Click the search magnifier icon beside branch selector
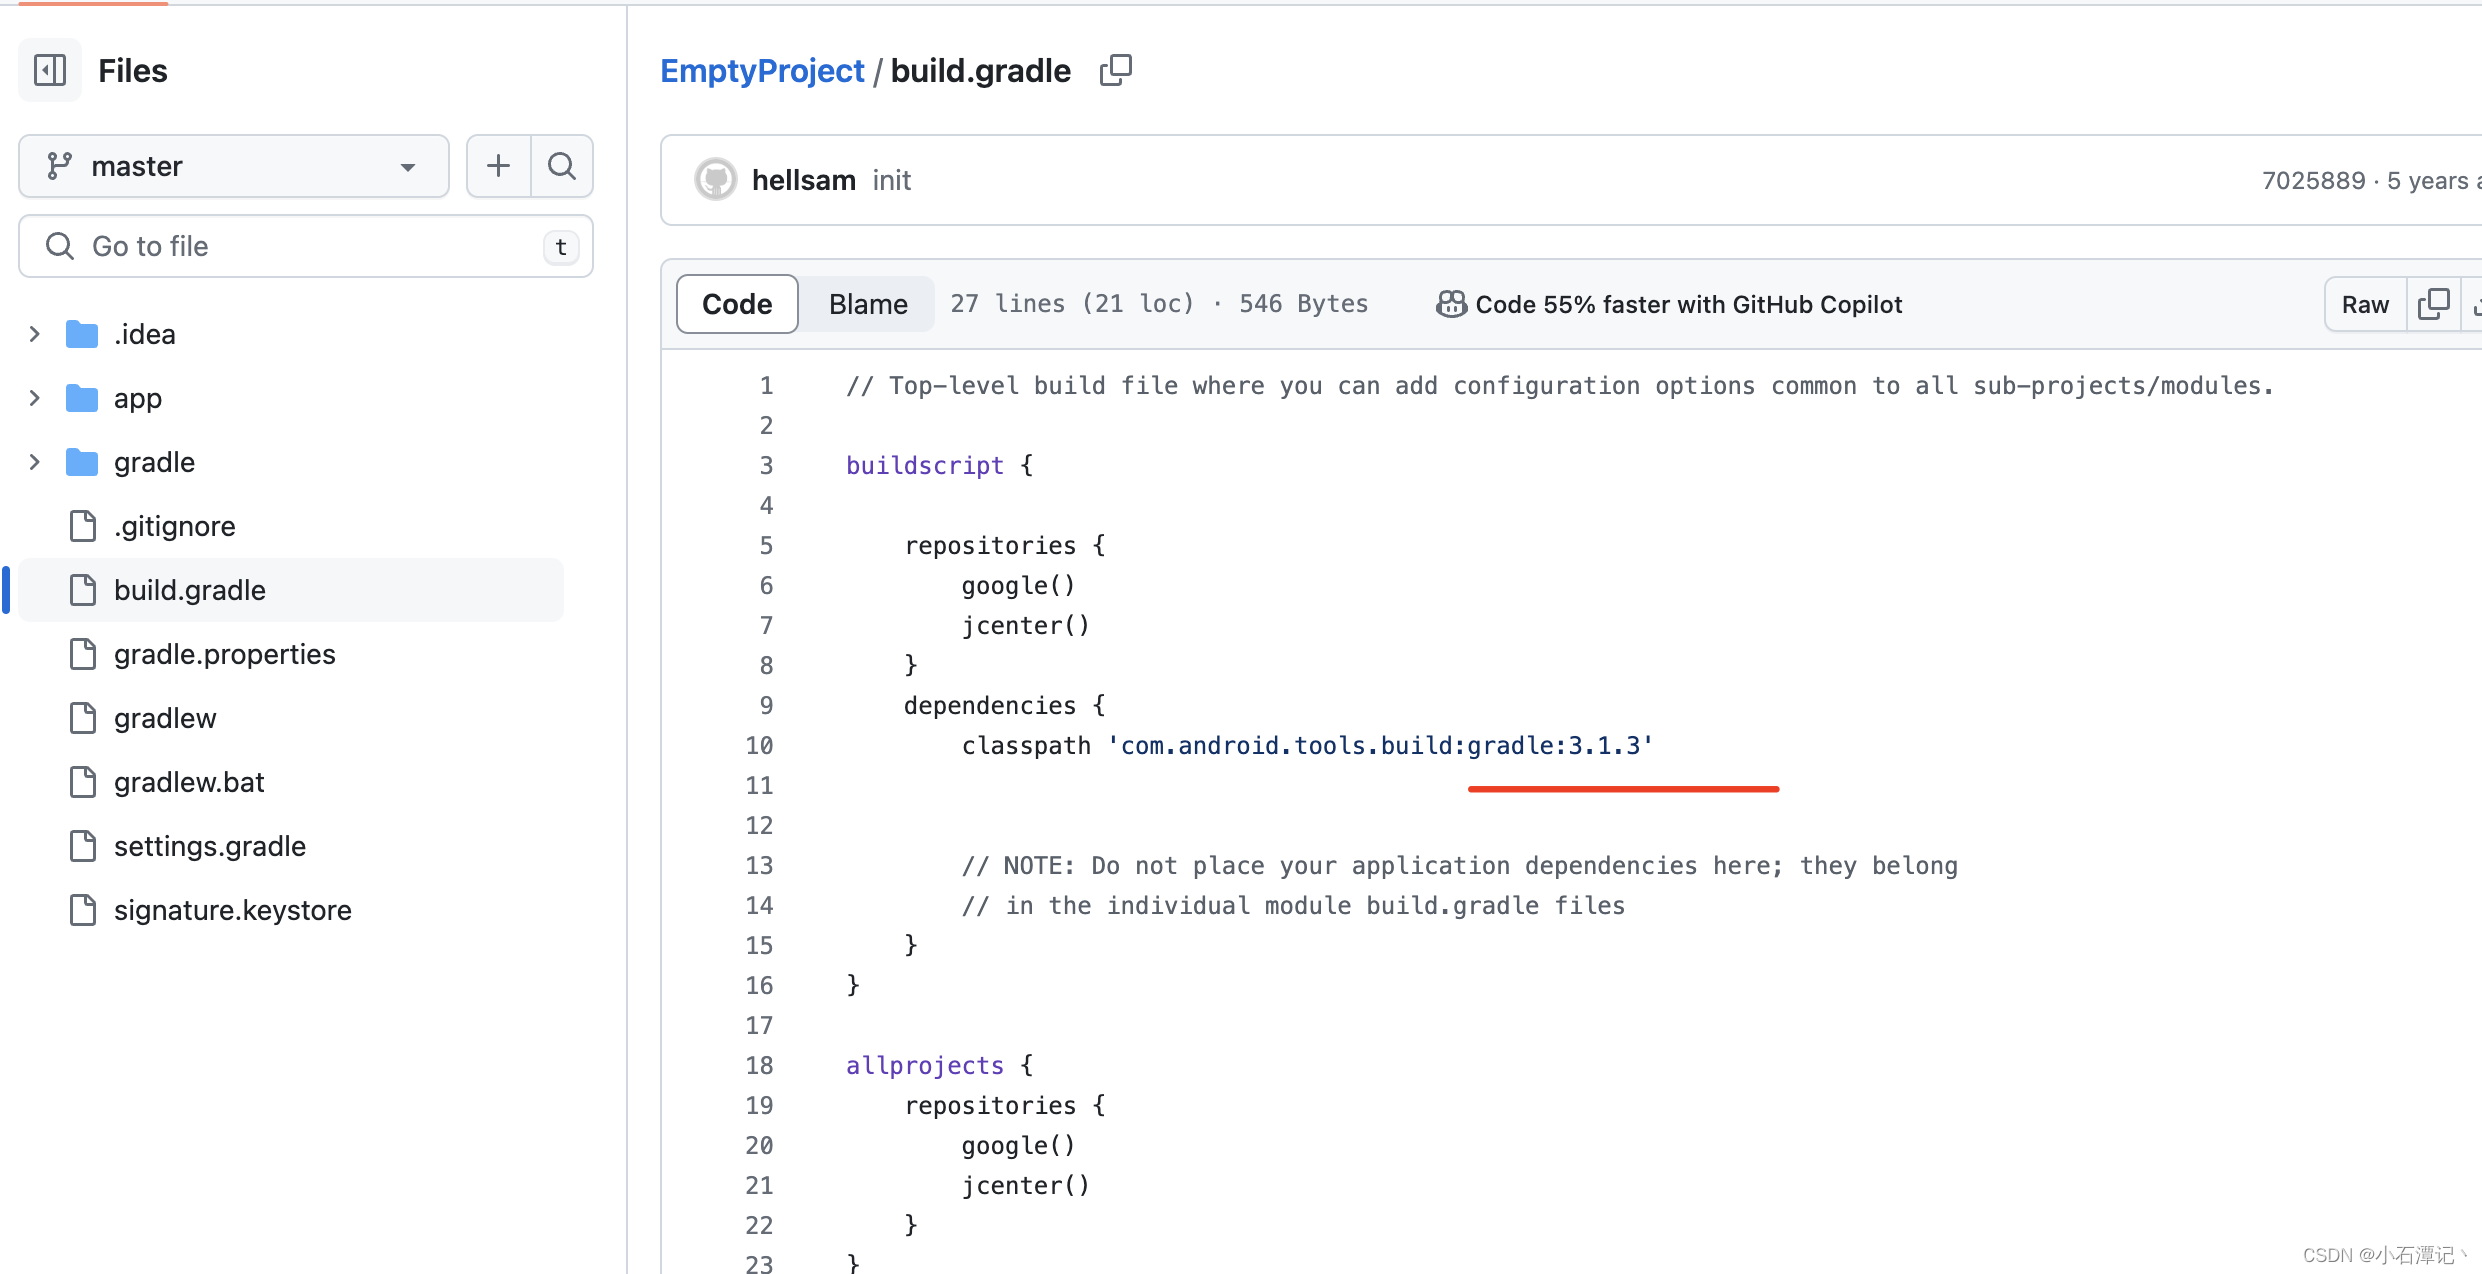2482x1274 pixels. tap(562, 166)
